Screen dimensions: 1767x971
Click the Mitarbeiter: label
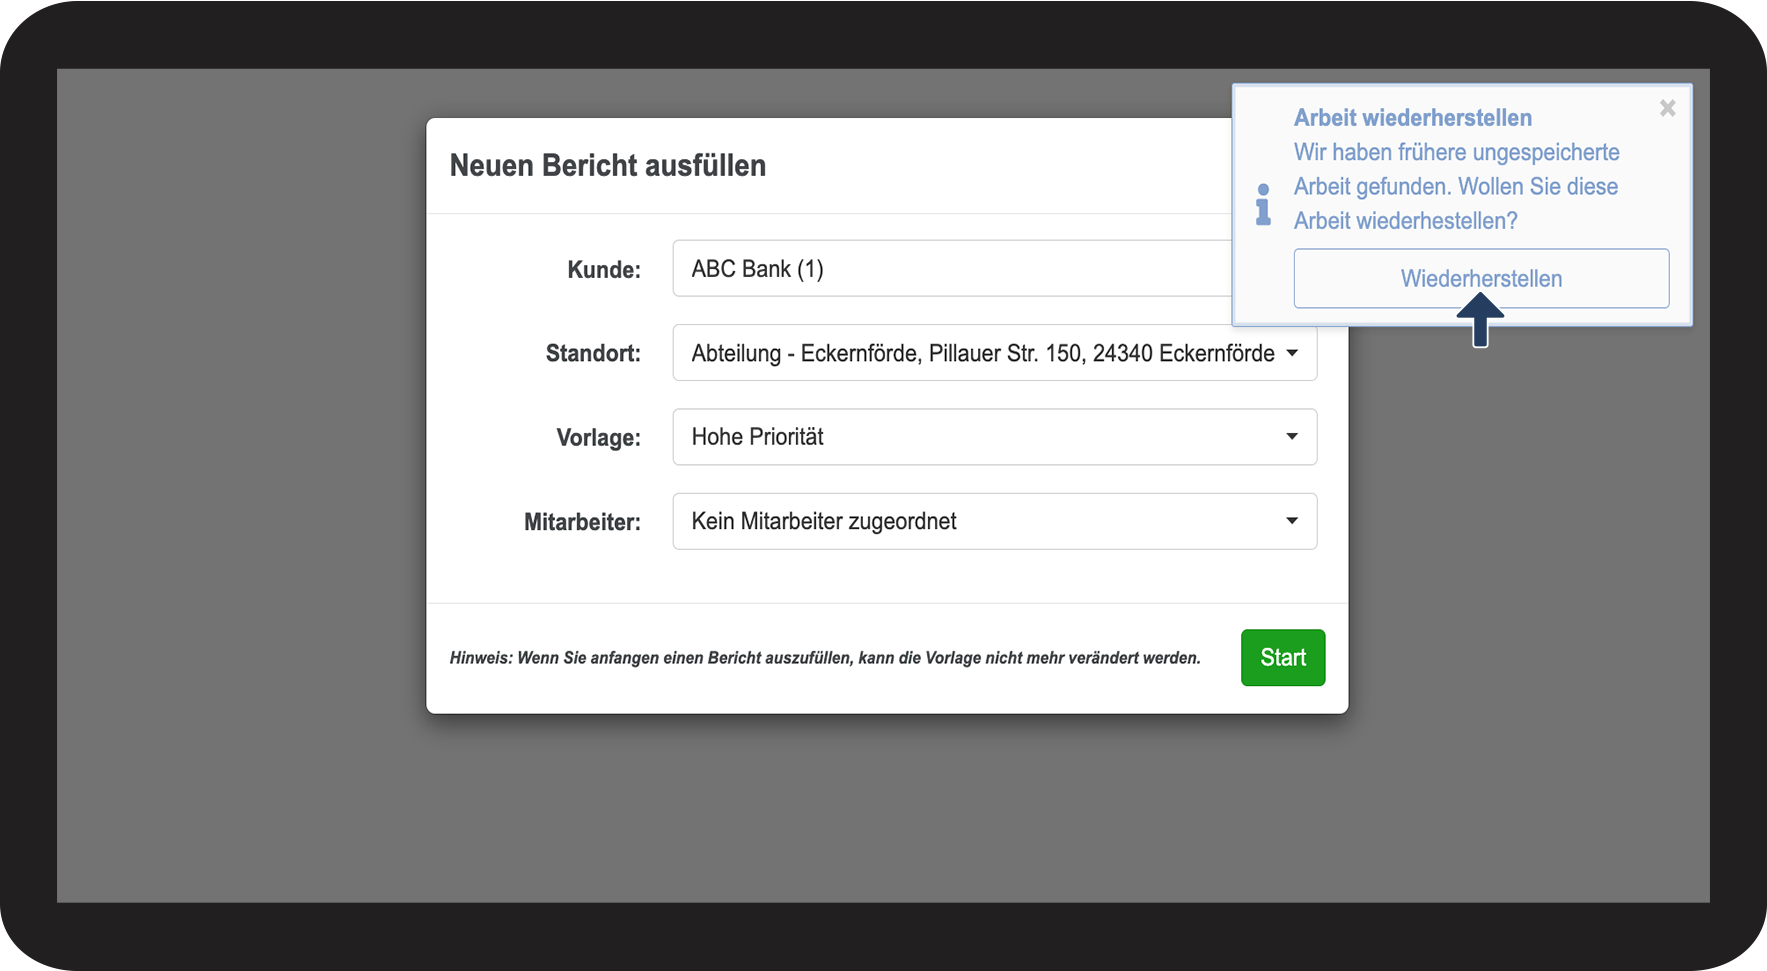click(x=582, y=522)
